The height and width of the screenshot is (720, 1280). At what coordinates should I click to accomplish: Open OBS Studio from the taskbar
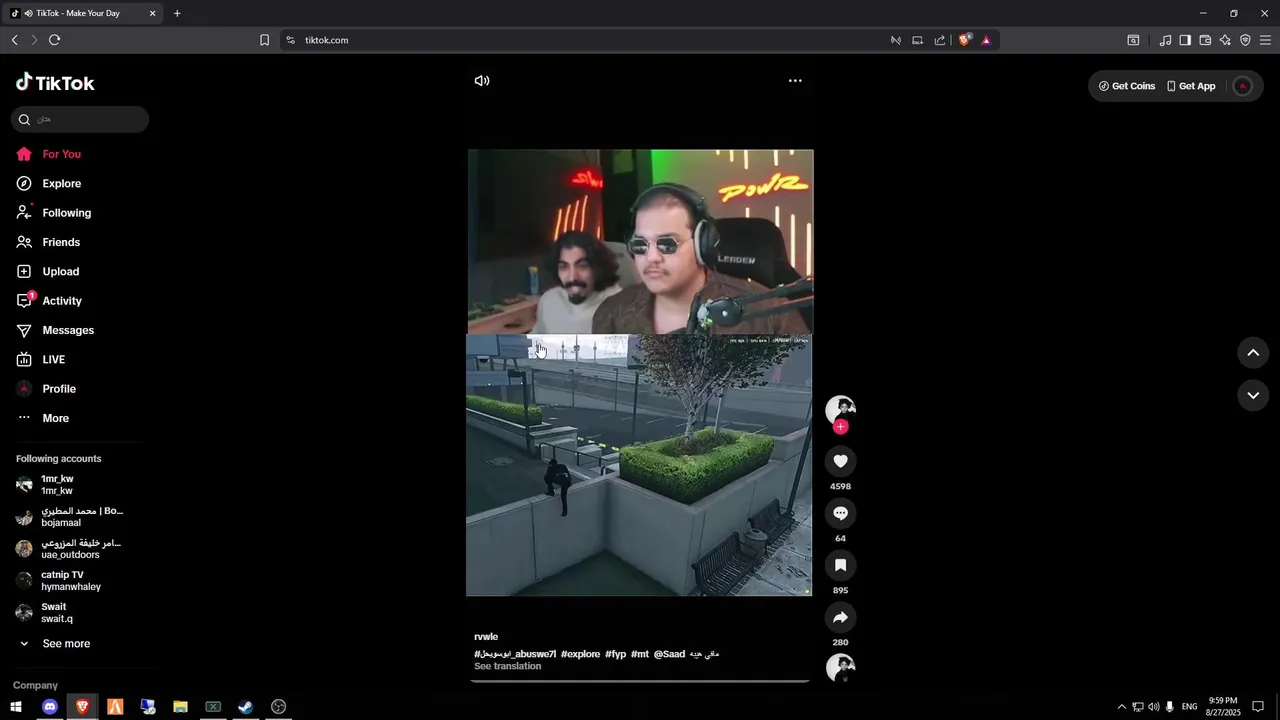[x=279, y=707]
